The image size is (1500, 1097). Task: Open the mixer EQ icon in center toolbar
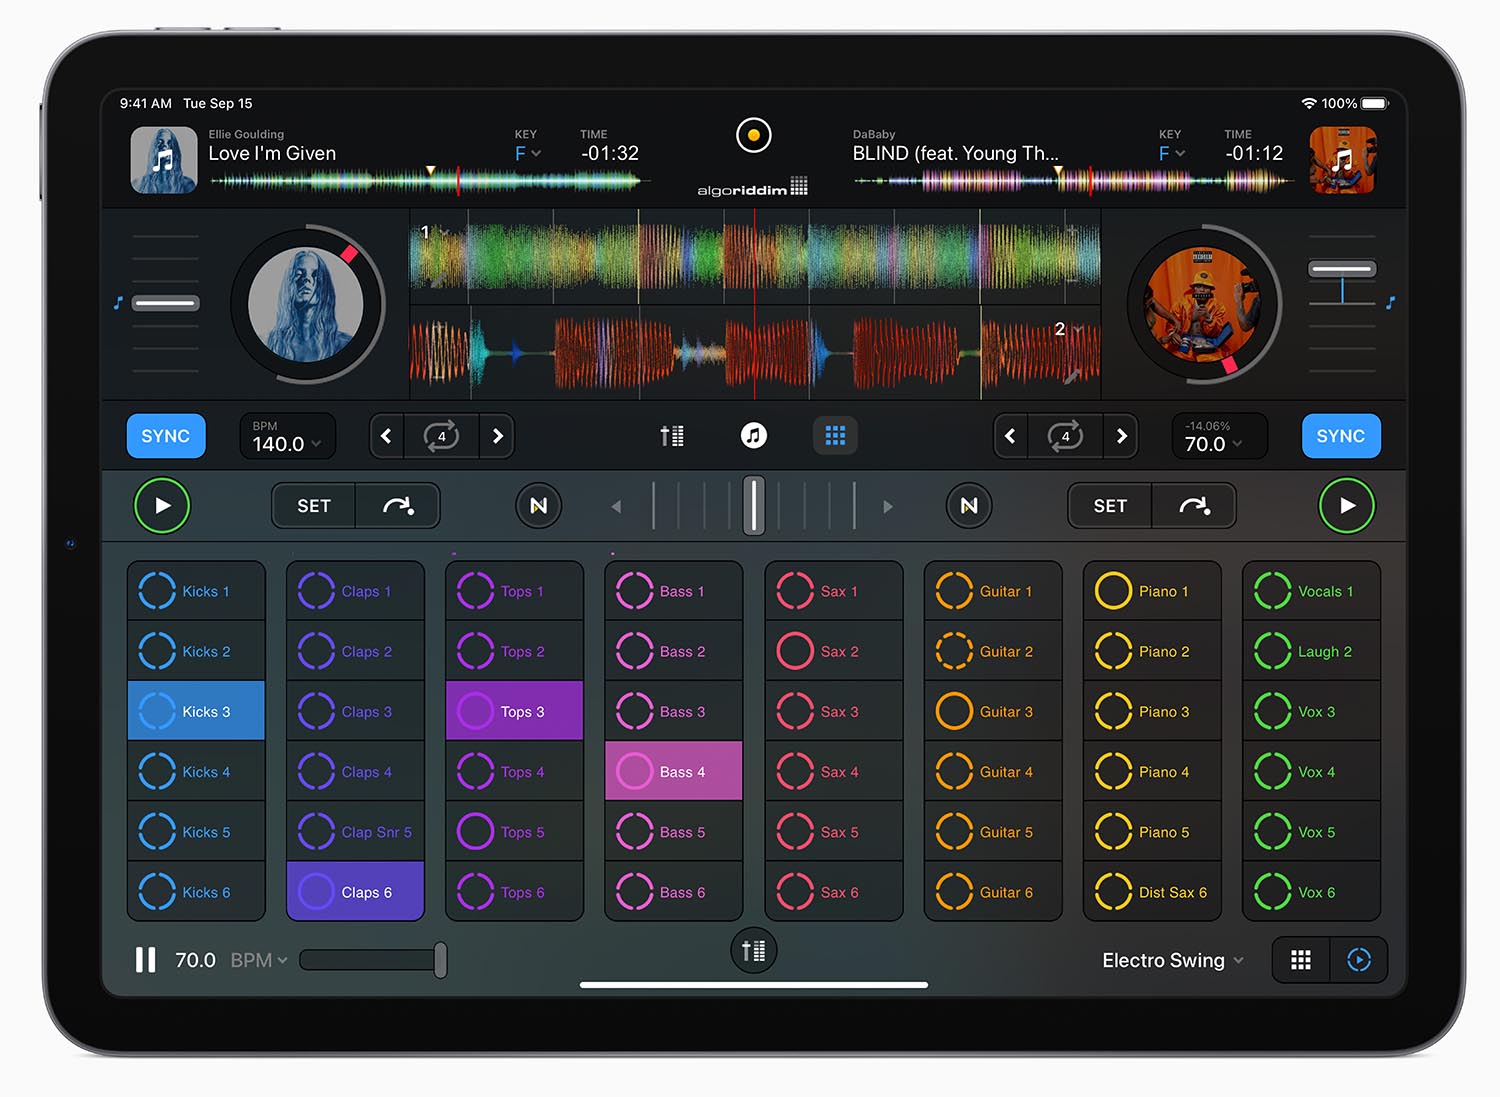672,436
